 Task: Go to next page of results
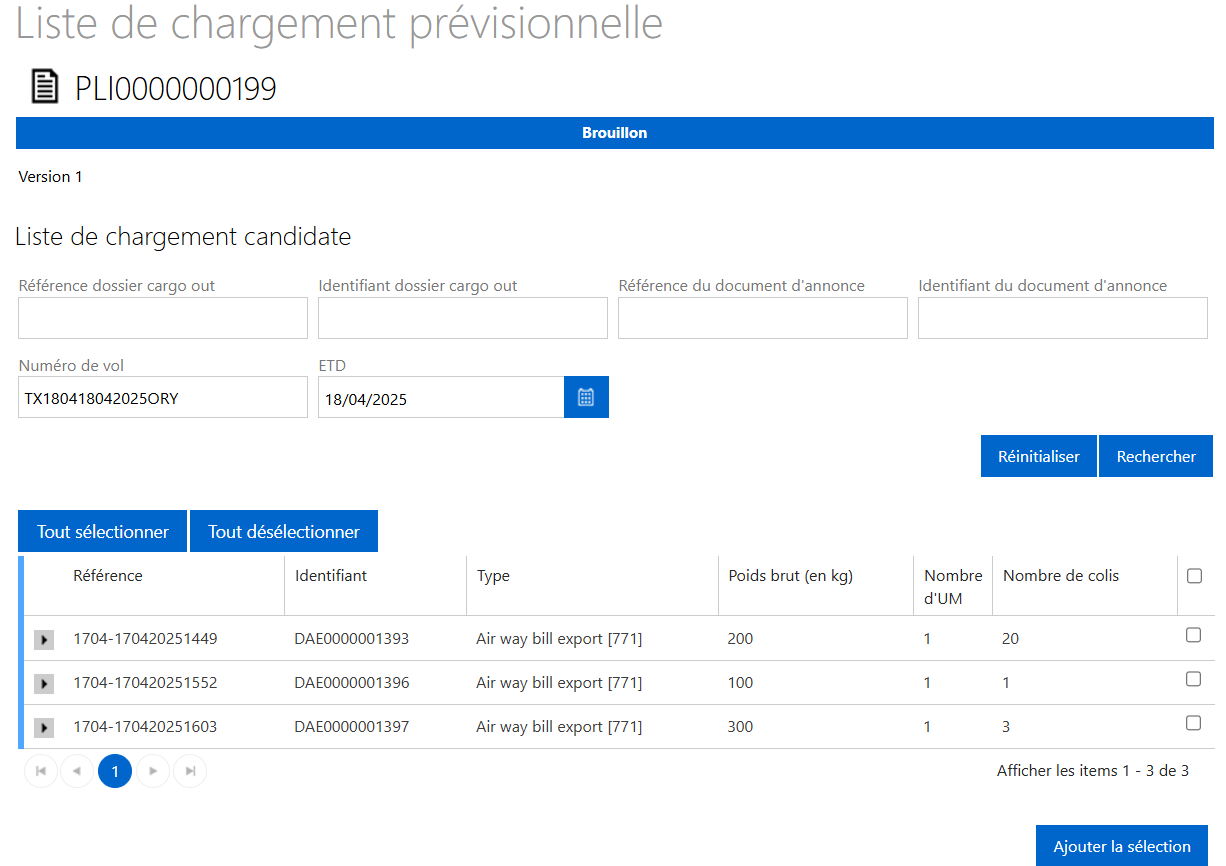[x=153, y=771]
